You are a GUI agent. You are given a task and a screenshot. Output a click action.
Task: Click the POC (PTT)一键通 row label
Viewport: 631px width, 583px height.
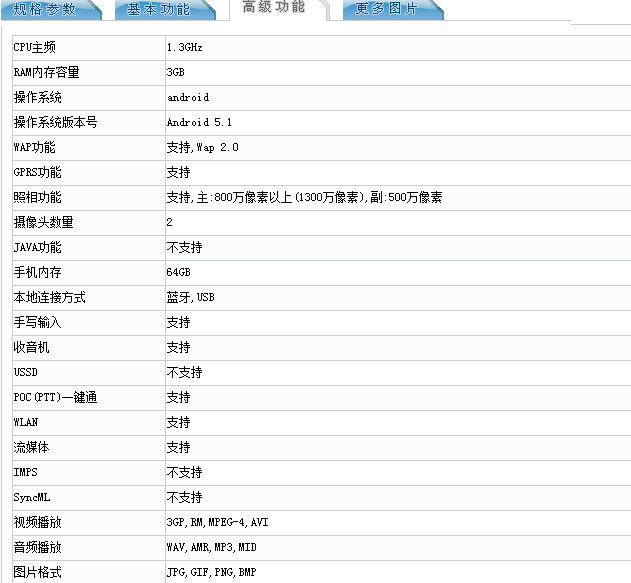coord(55,398)
